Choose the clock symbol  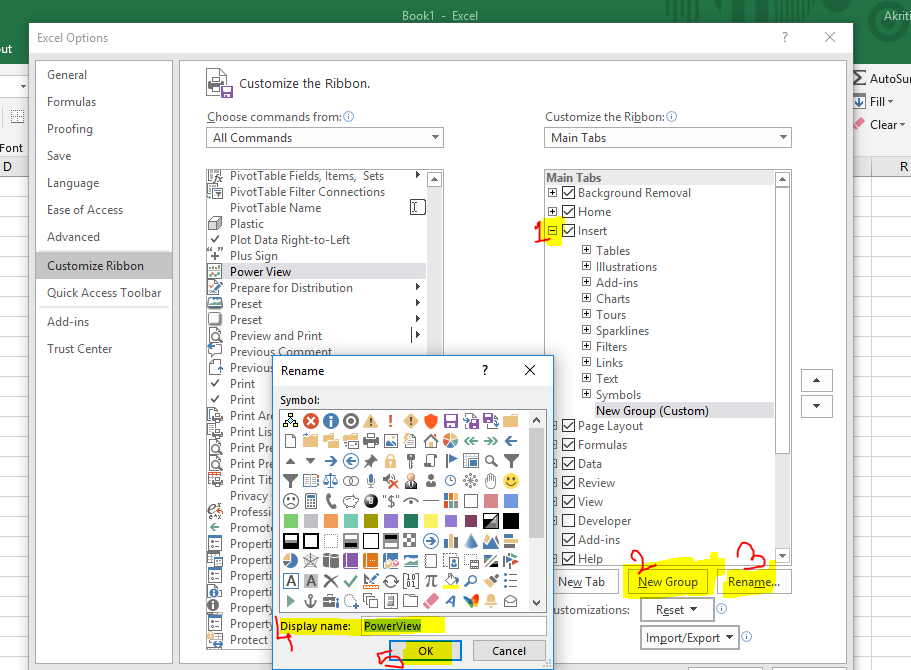coord(451,481)
